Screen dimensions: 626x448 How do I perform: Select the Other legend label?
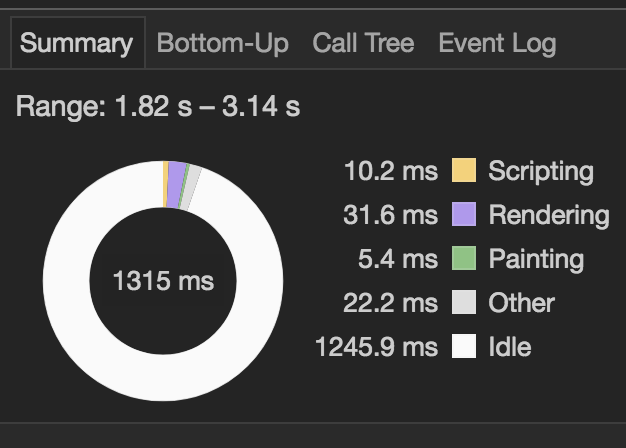click(521, 303)
